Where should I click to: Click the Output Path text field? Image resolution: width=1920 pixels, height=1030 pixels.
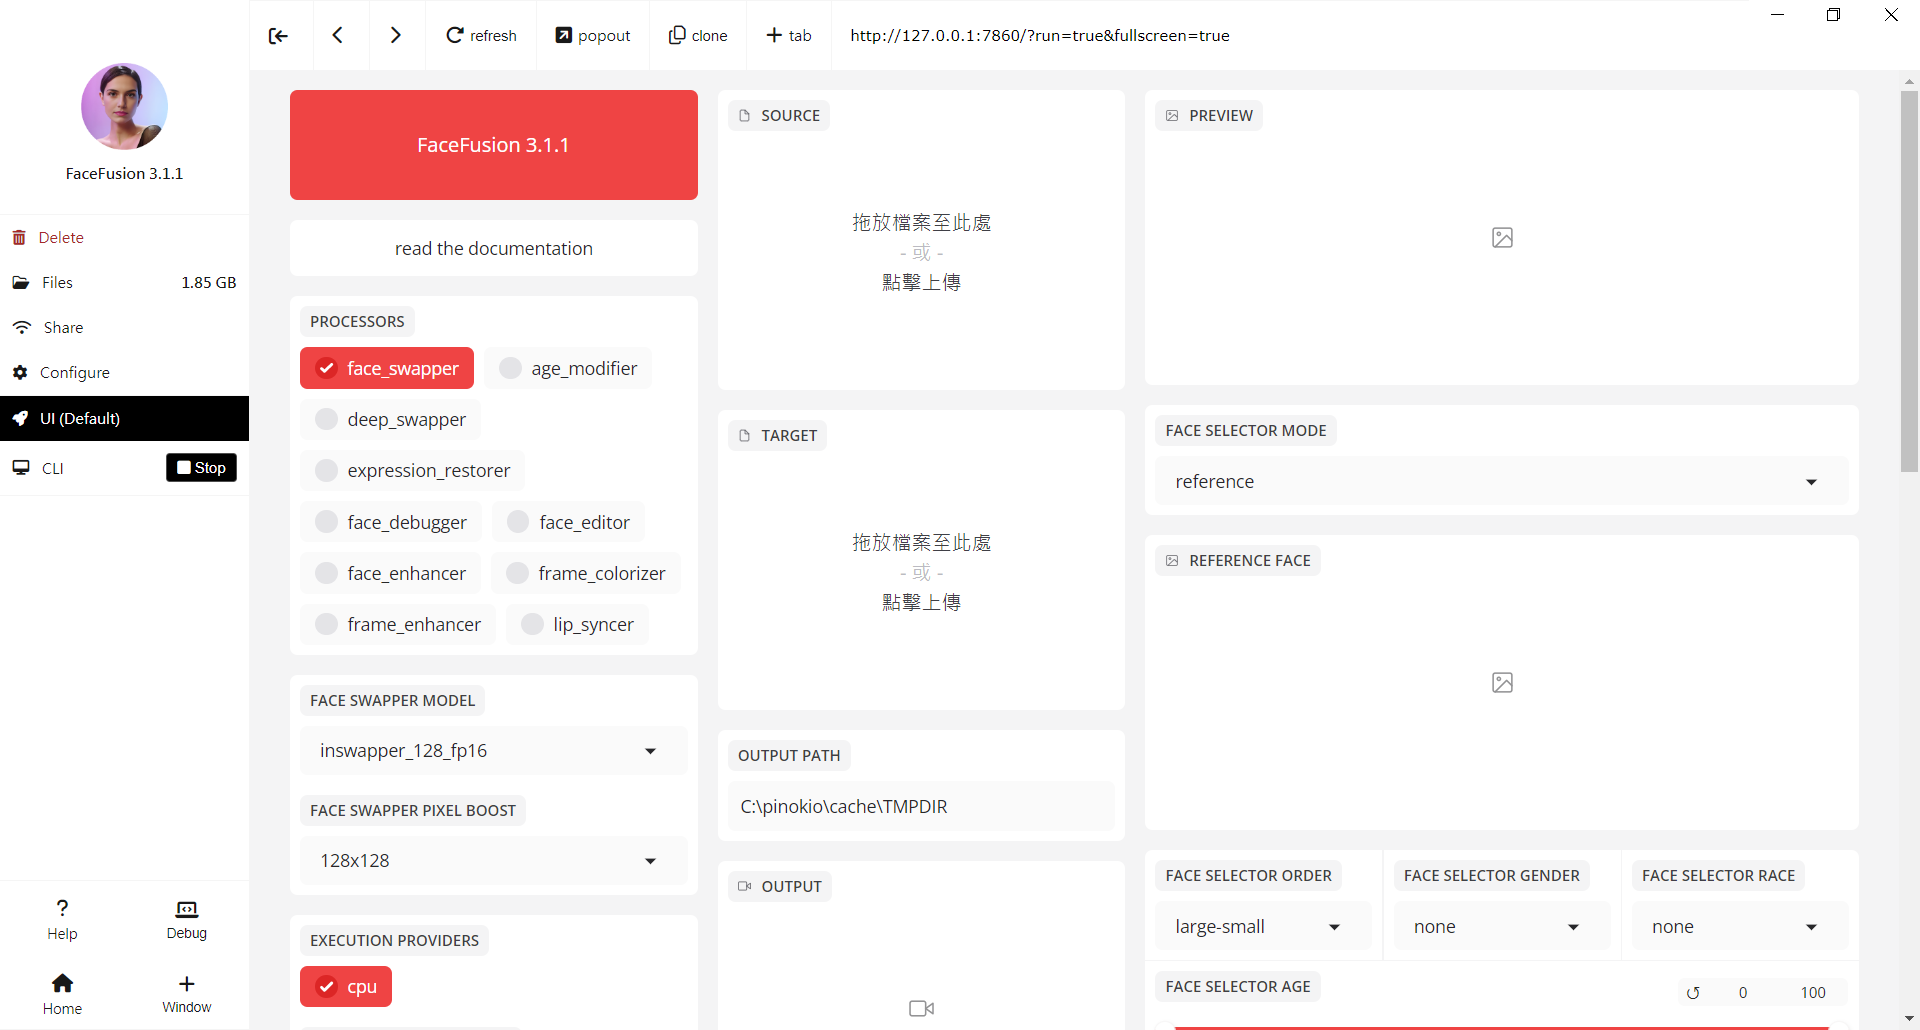pos(921,806)
